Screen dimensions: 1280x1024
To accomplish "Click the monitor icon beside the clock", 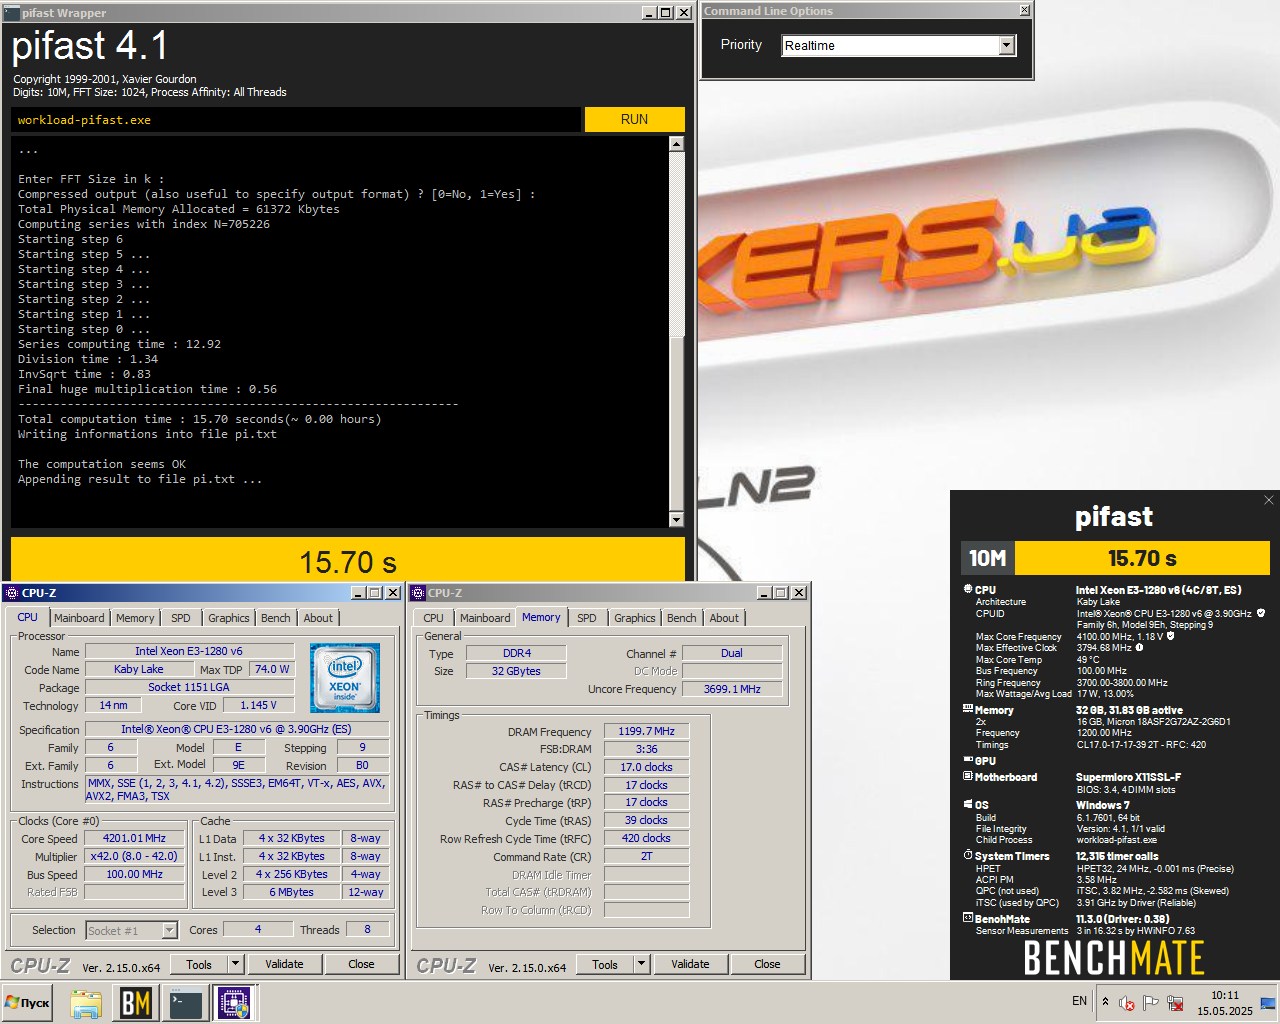I will pos(1268,1002).
